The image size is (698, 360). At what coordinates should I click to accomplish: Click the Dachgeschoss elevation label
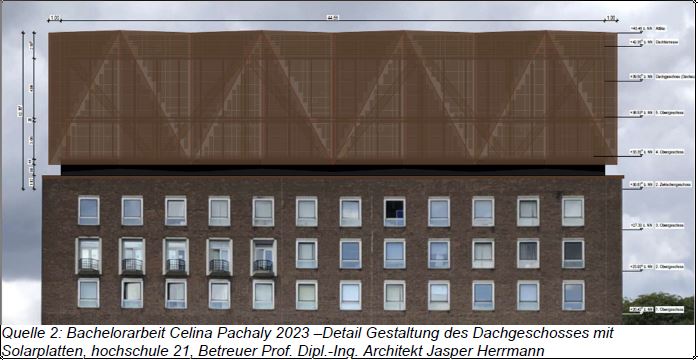coord(661,77)
